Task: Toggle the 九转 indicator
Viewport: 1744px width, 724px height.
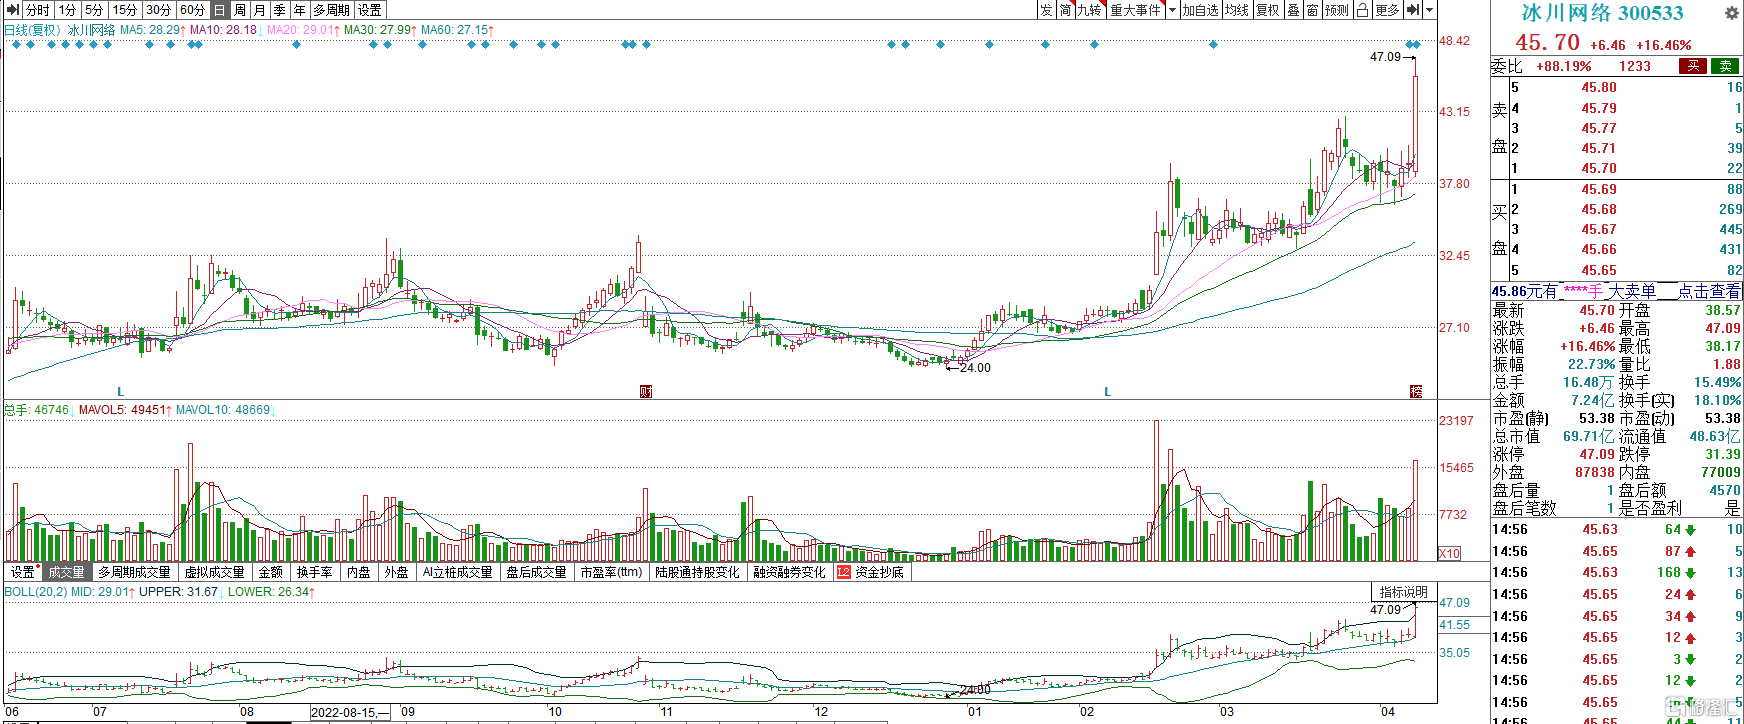Action: coord(1090,10)
